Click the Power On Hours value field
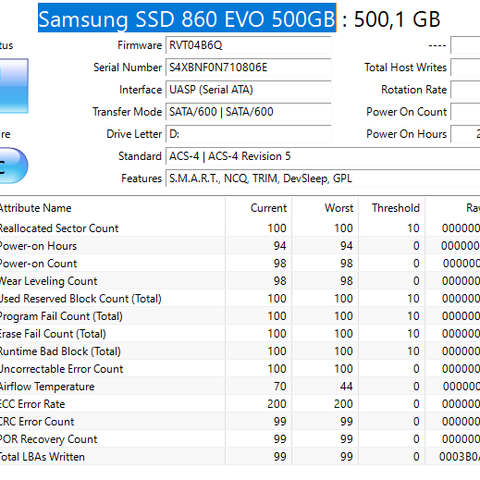Image resolution: width=480 pixels, height=480 pixels. 465,134
